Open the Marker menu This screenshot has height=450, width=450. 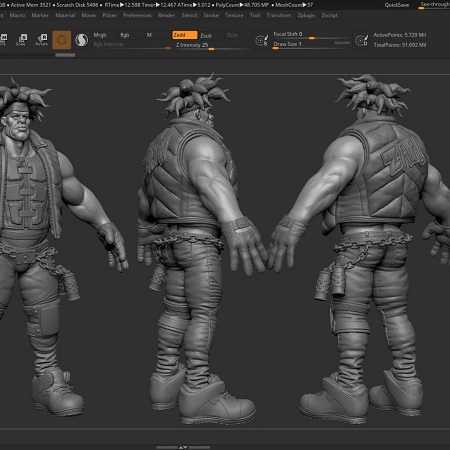[x=40, y=15]
